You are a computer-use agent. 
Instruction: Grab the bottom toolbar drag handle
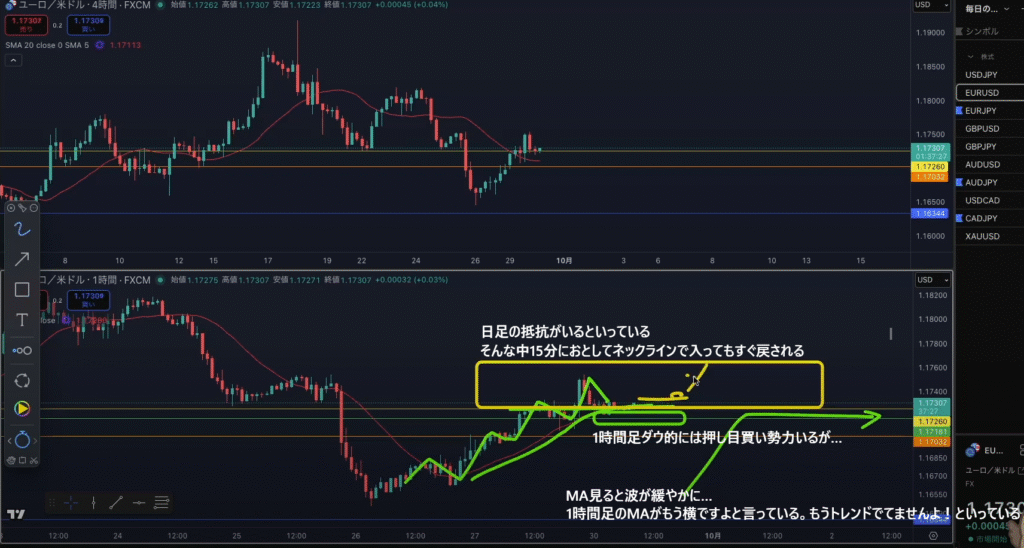tap(52, 502)
